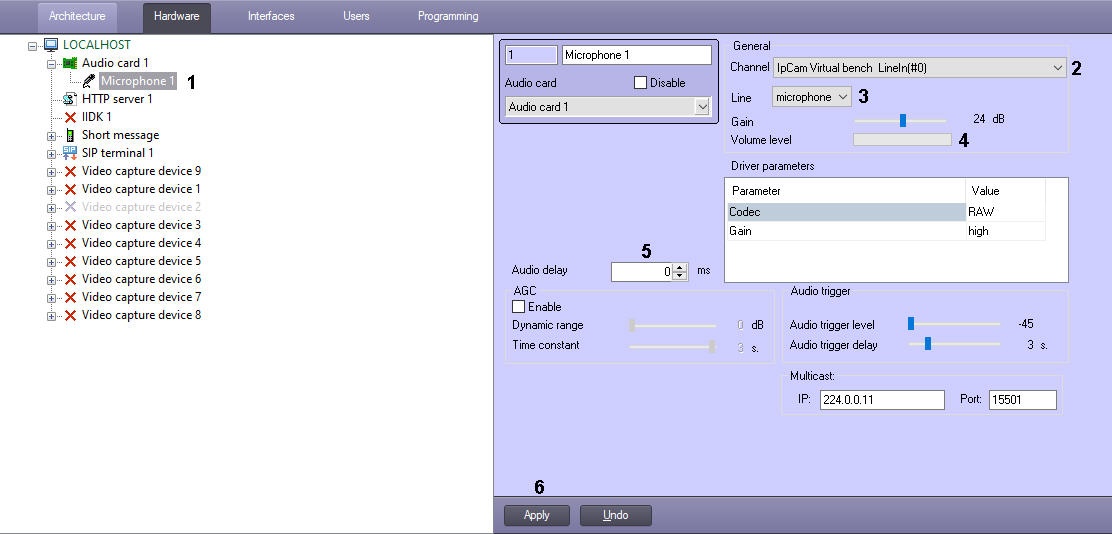Viewport: 1112px width, 534px height.
Task: Click red X icon of Video capture device 1
Action: click(70, 189)
